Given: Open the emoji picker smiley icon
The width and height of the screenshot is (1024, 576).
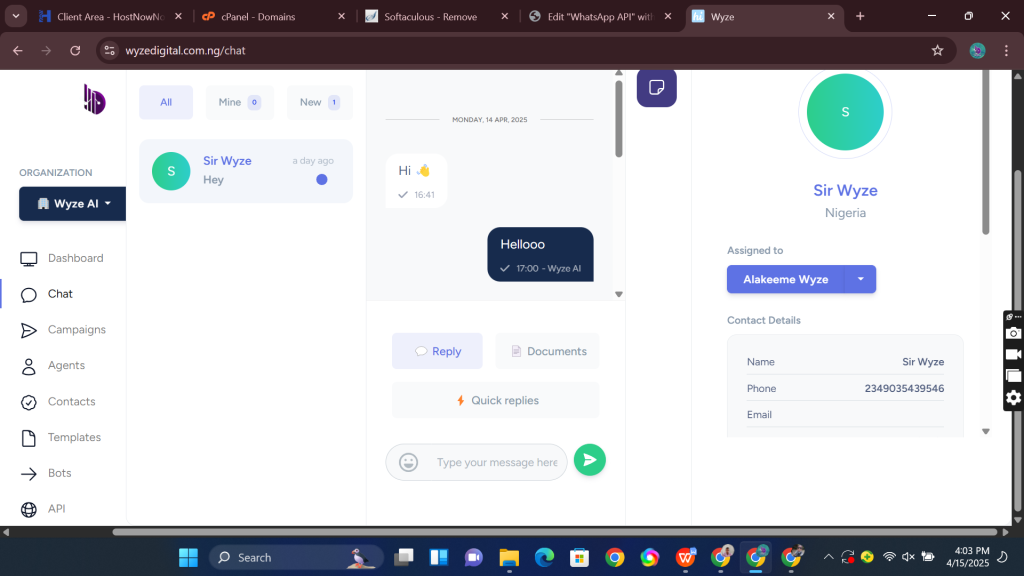Looking at the screenshot, I should 408,462.
